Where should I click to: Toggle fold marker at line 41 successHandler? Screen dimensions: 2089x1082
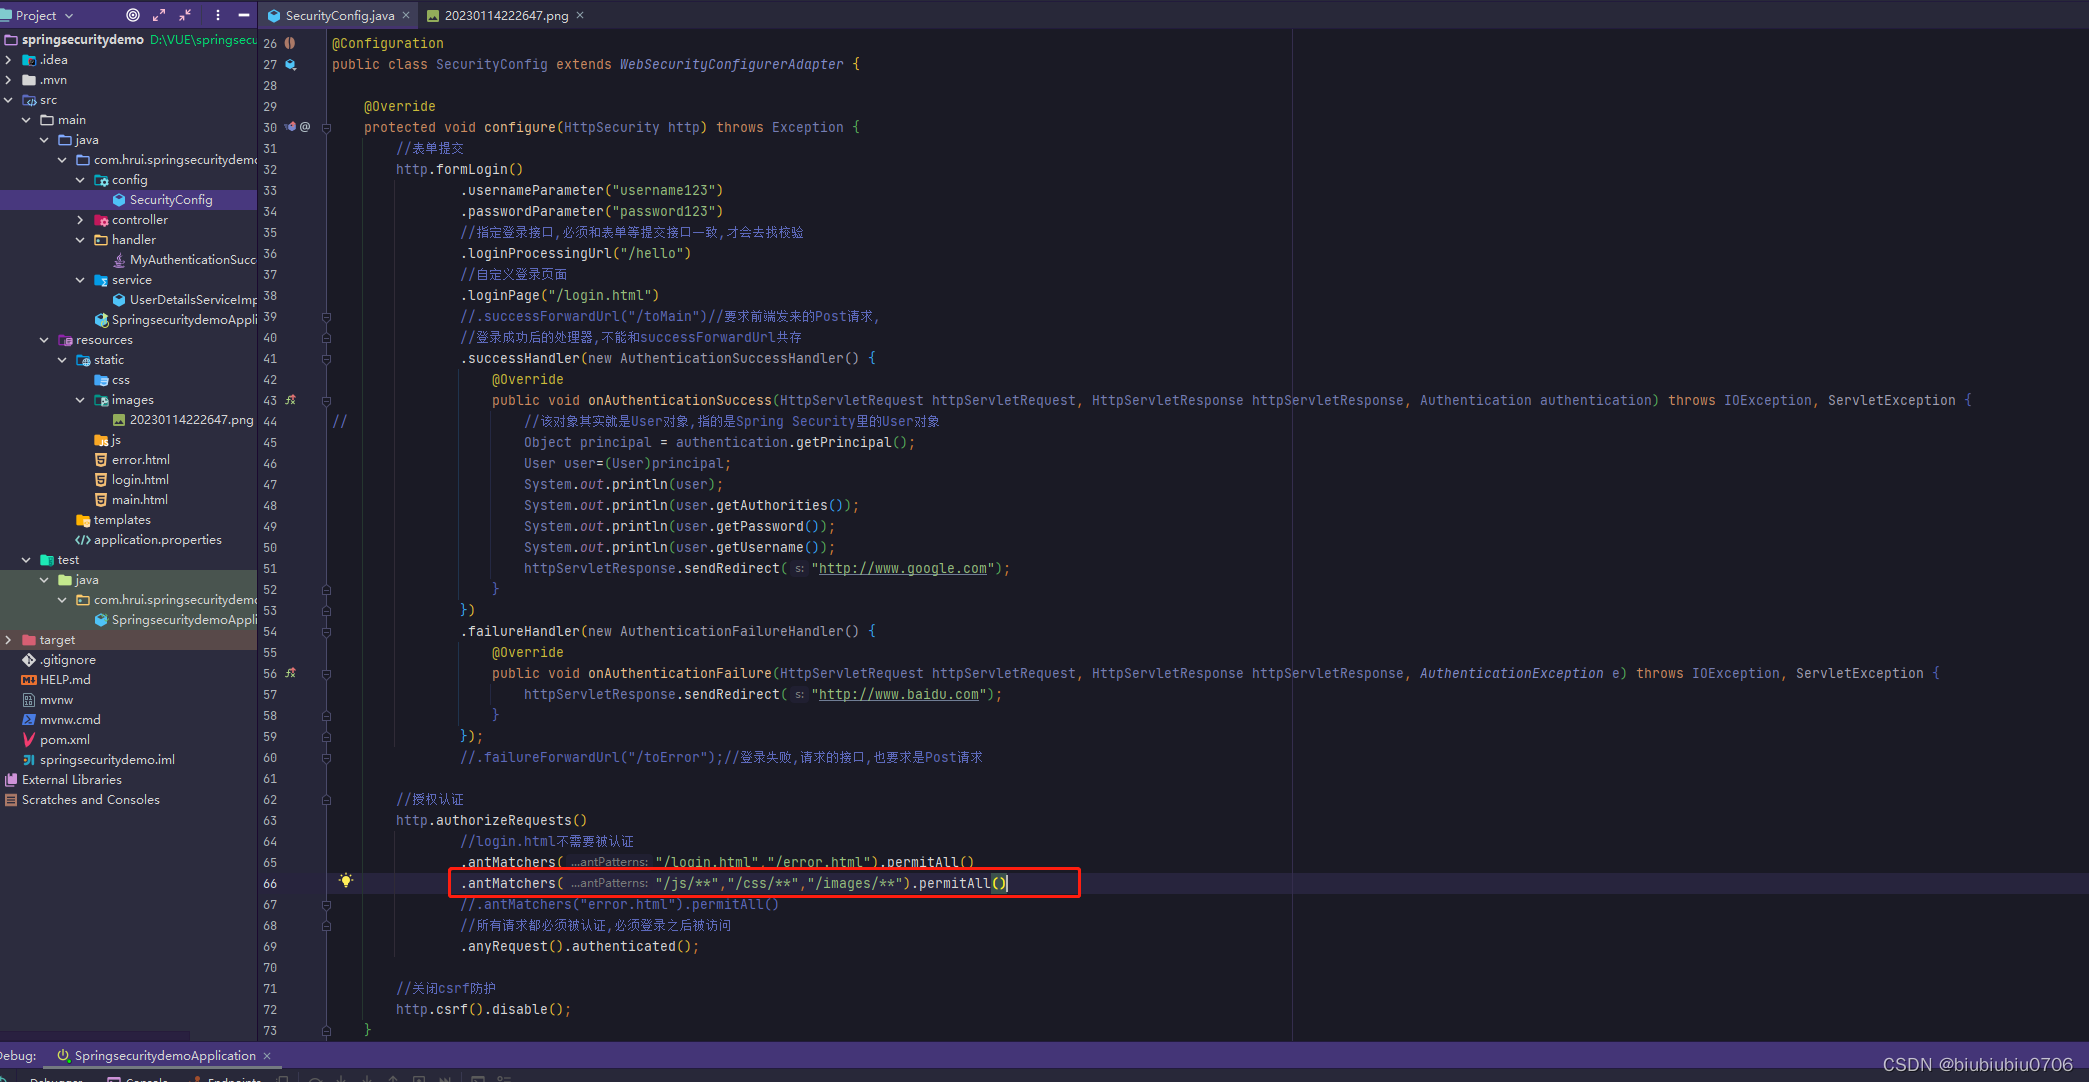pos(327,359)
